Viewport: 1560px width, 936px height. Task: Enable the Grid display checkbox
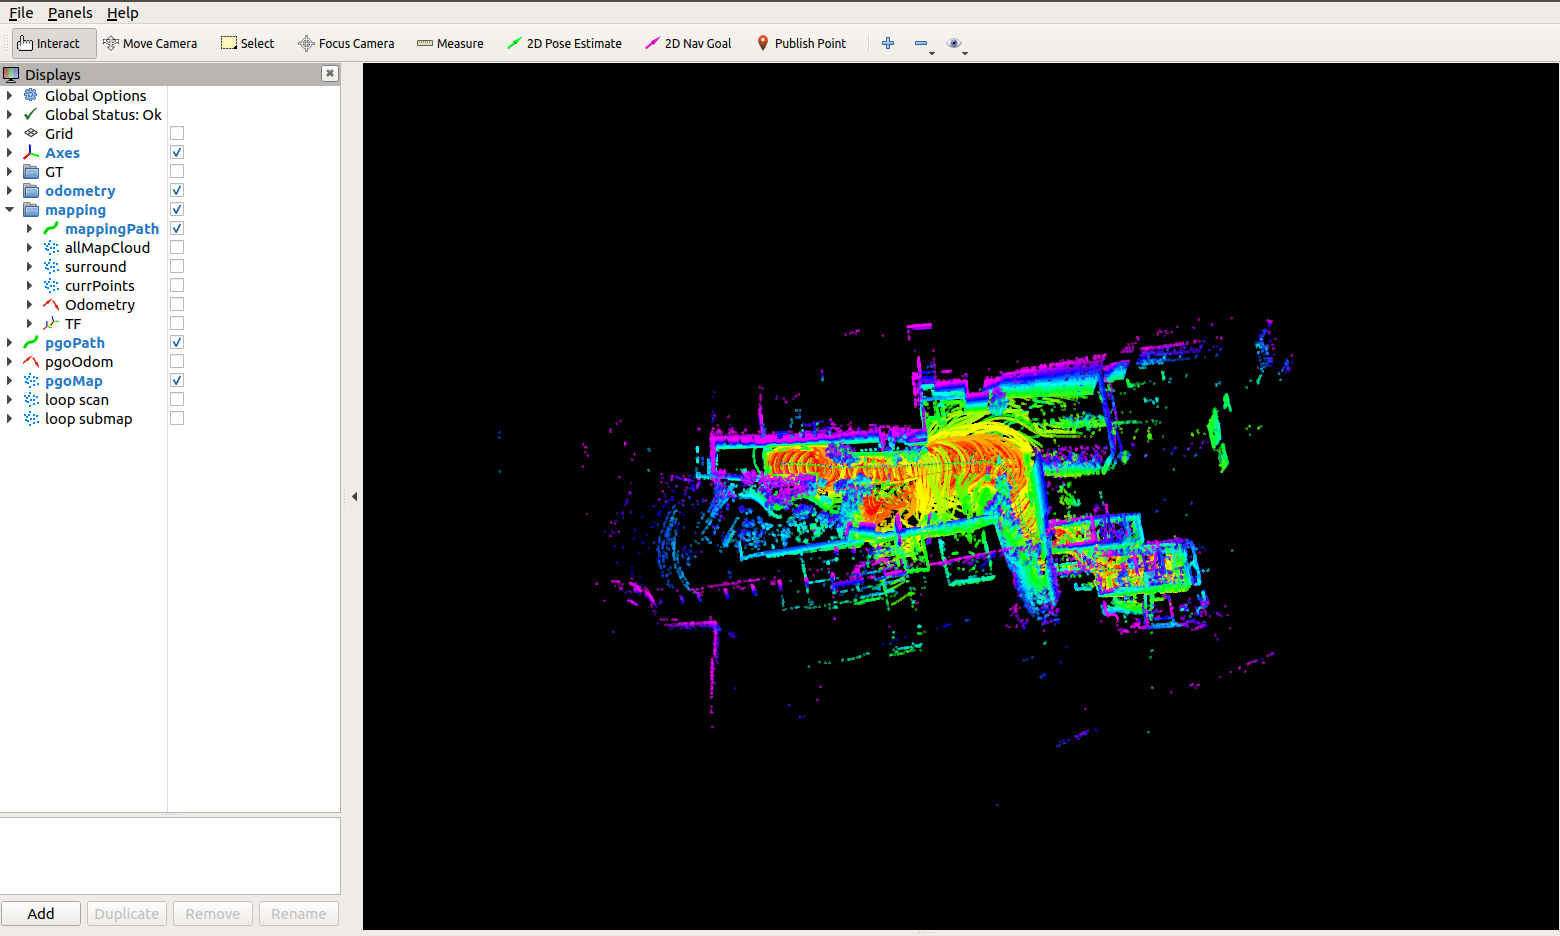coord(177,133)
